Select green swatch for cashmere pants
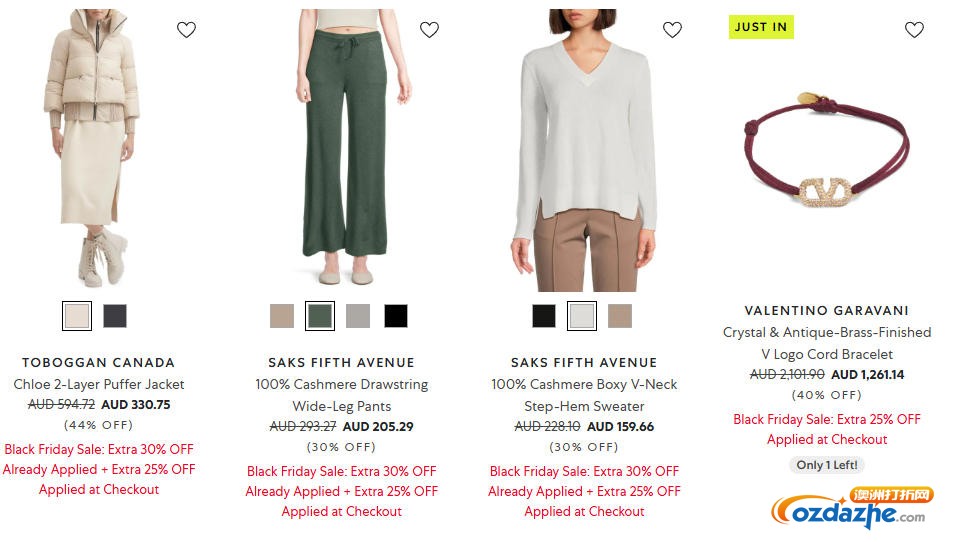The width and height of the screenshot is (956, 542). click(320, 316)
